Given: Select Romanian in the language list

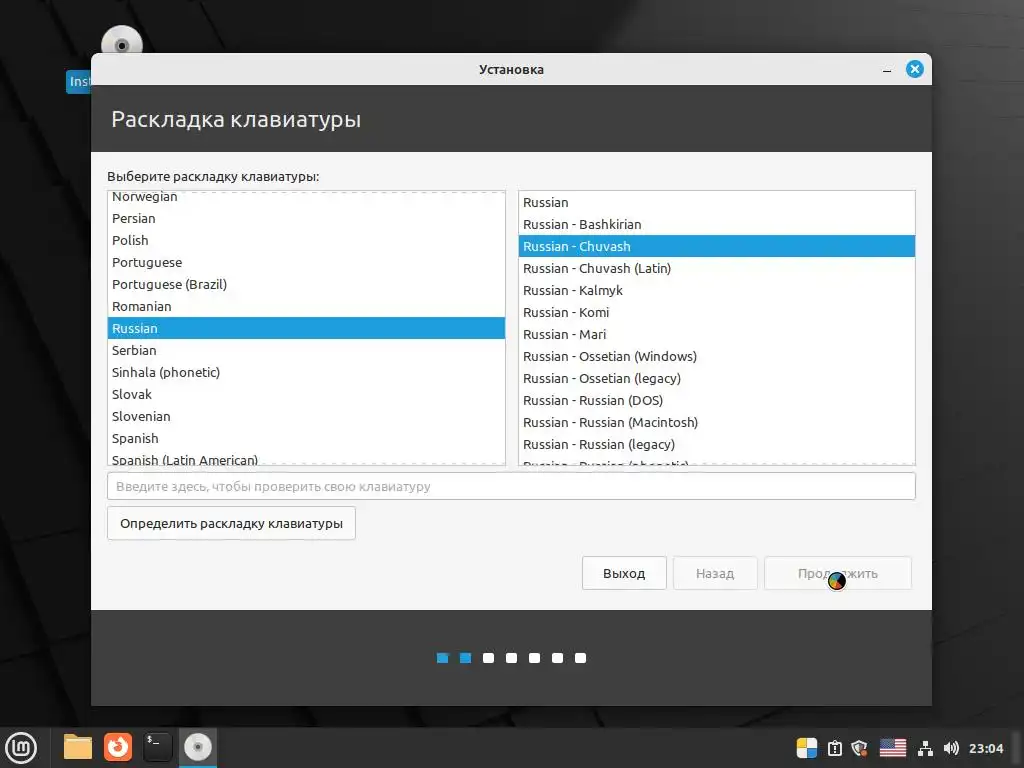Looking at the screenshot, I should coord(306,306).
